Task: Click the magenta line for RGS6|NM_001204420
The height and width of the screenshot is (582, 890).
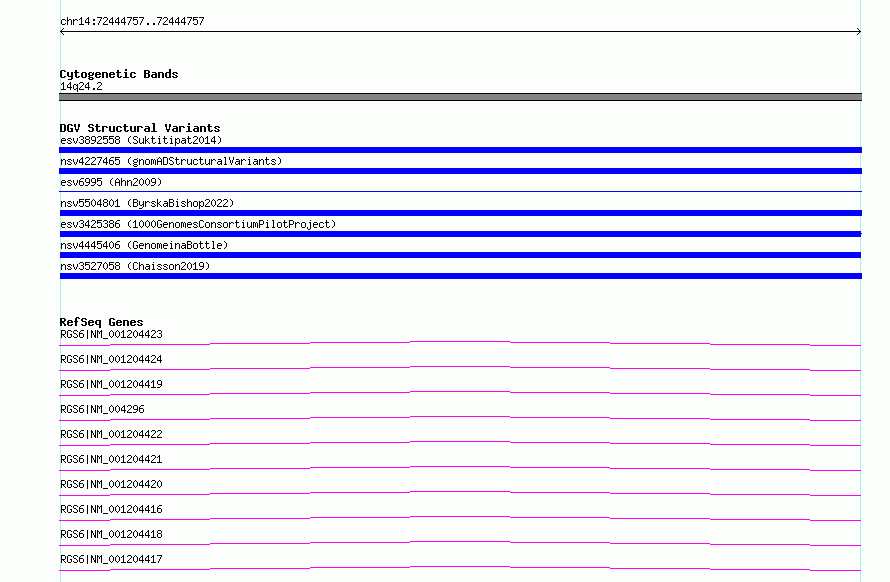Action: [x=460, y=493]
